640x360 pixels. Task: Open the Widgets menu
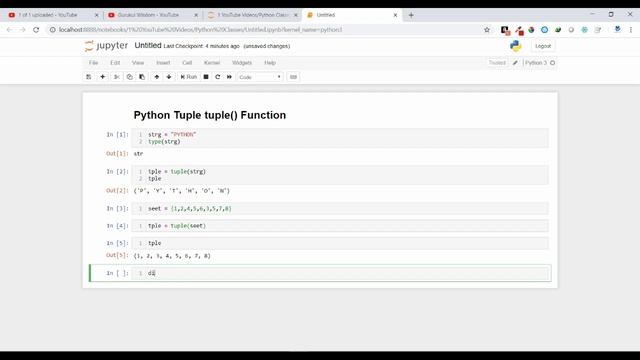(x=242, y=63)
